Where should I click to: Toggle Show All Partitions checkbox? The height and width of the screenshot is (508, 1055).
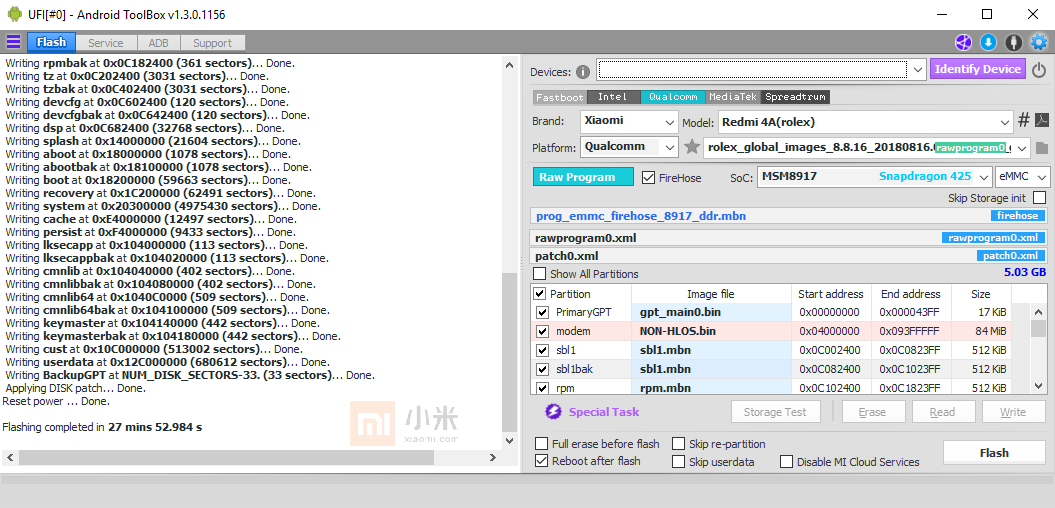[x=540, y=274]
